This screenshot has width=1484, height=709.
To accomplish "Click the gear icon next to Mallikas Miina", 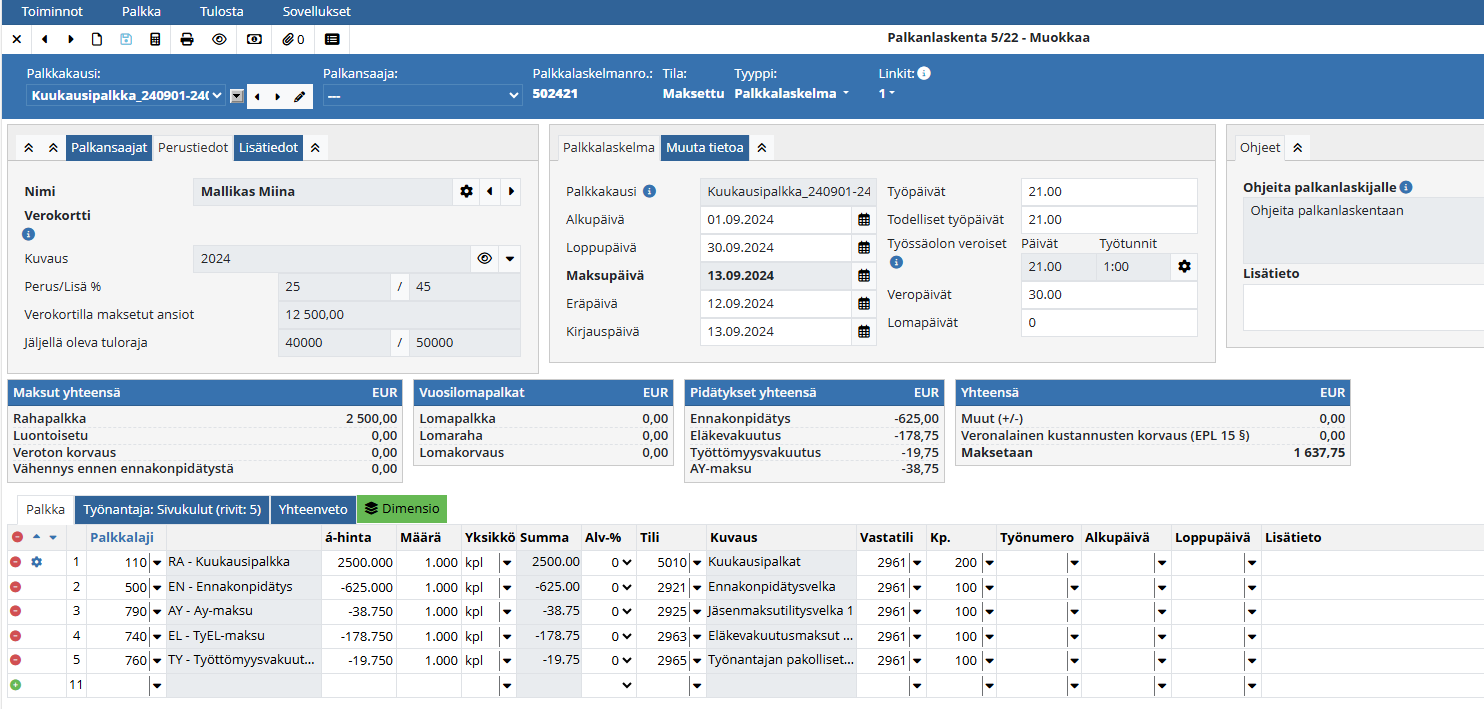I will pyautogui.click(x=466, y=191).
